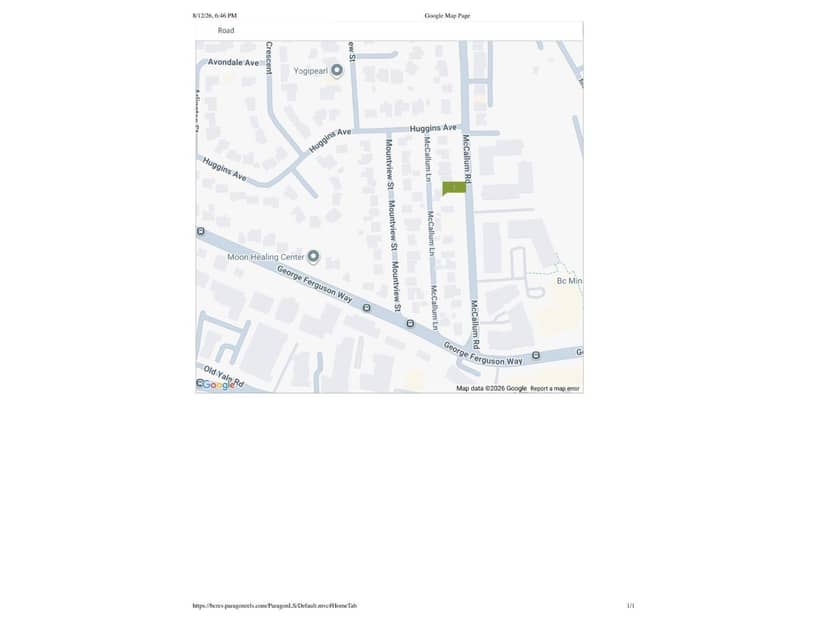Select the Road map view tab
Viewport: 828px width, 621px height.
tap(226, 31)
